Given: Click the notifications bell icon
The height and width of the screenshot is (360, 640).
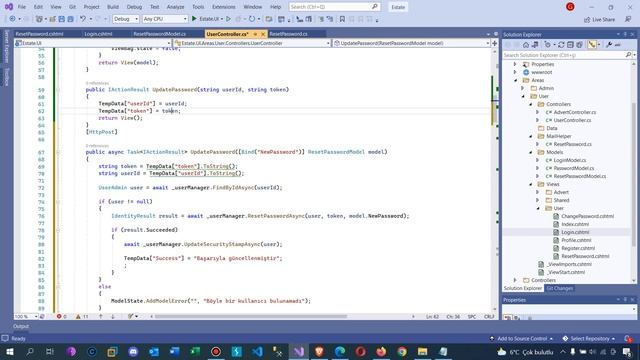Looking at the screenshot, I should point(628,339).
